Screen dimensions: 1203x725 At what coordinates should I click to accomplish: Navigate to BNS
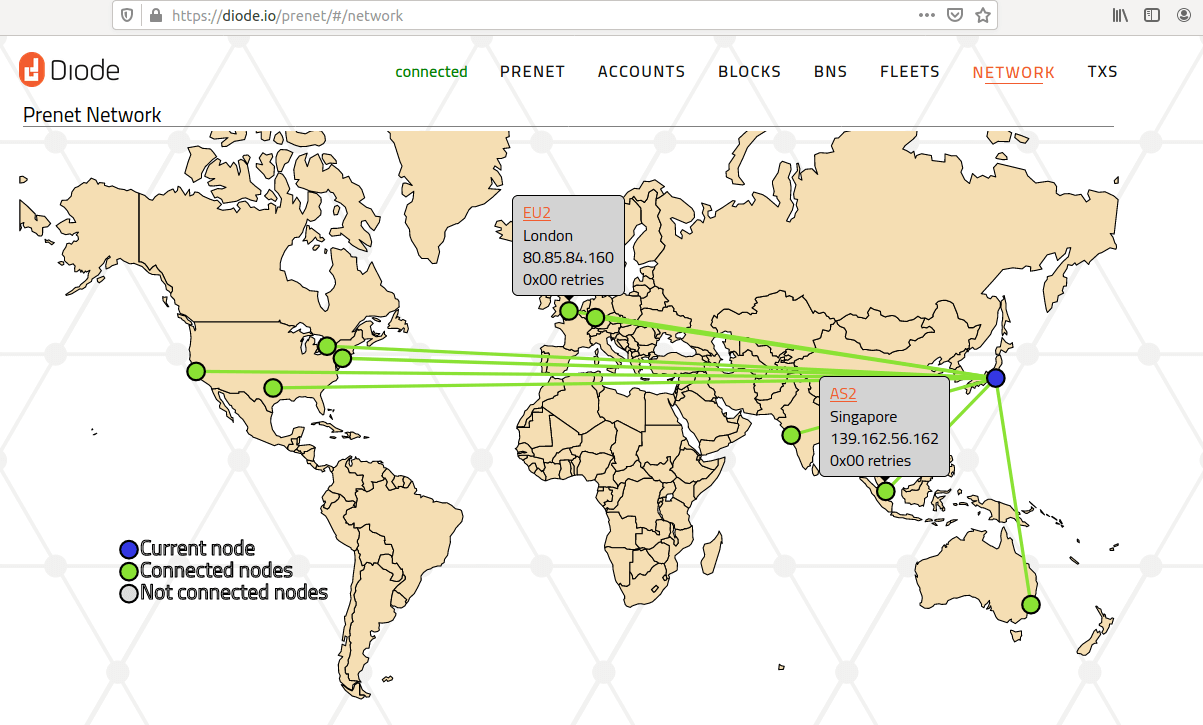pos(830,72)
